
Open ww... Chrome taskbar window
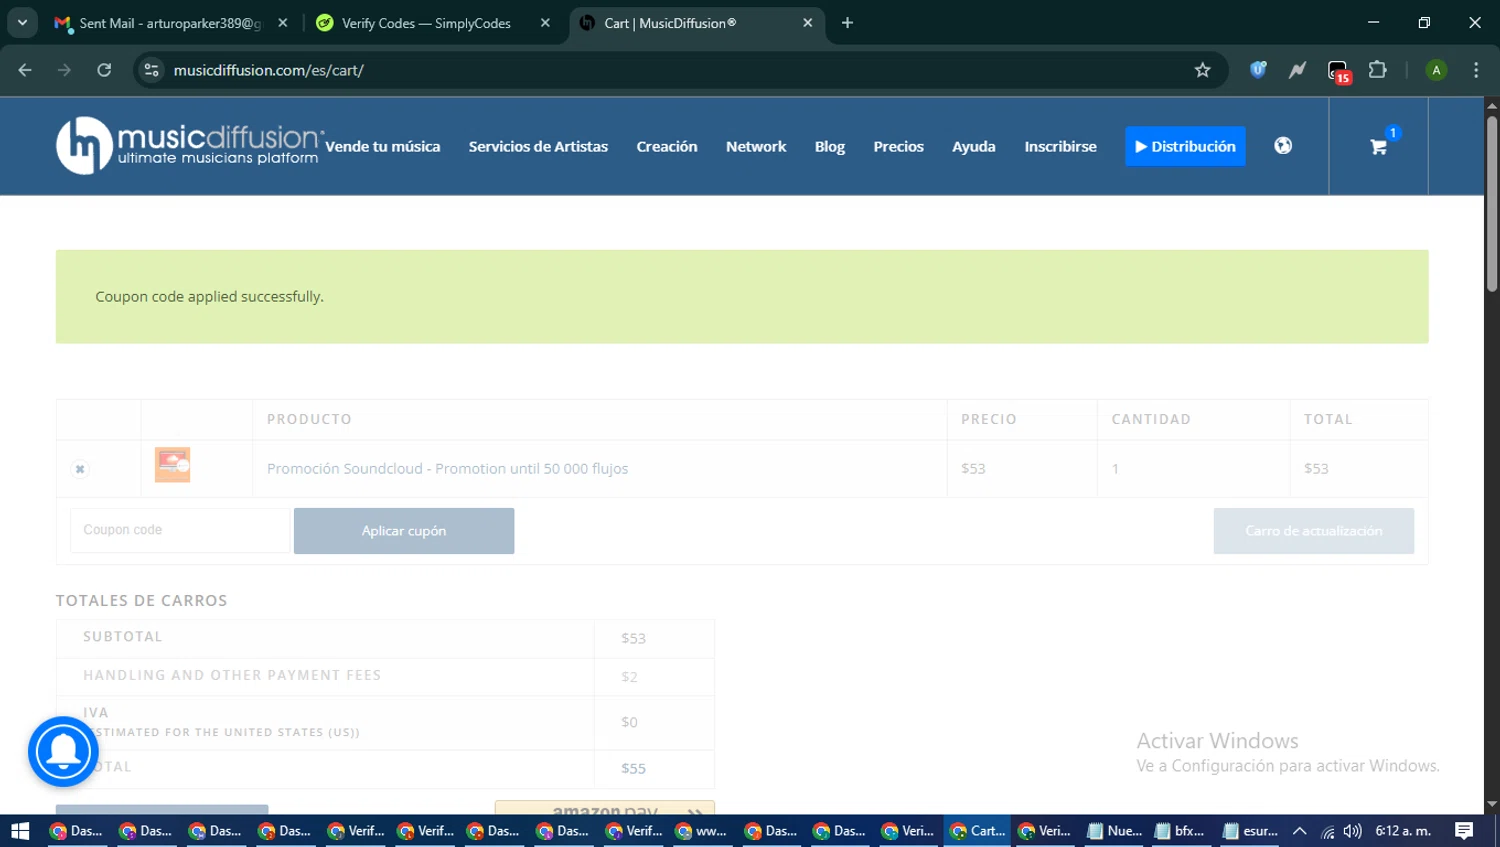click(x=701, y=831)
